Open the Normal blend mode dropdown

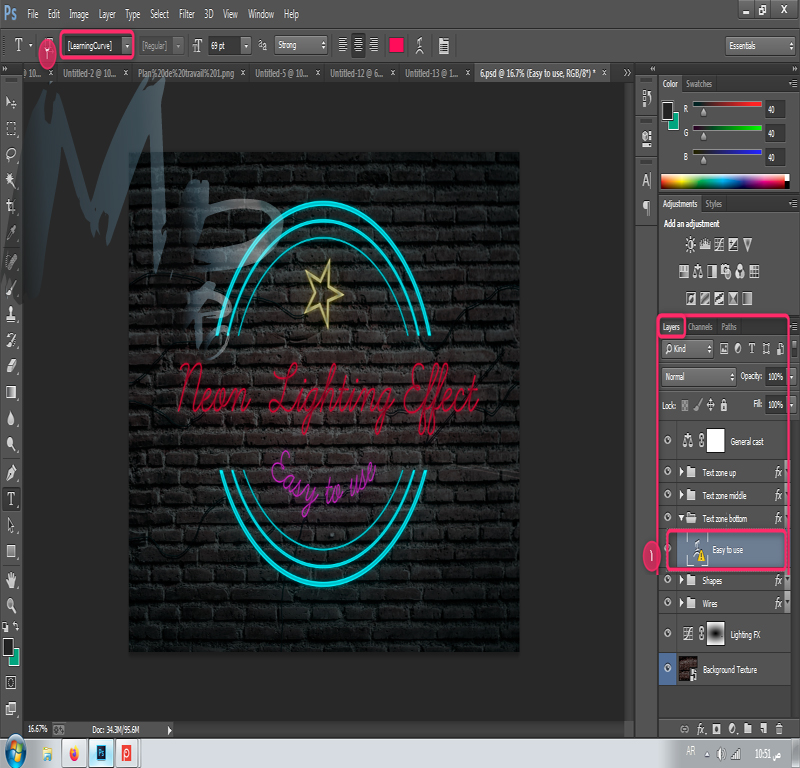click(698, 377)
